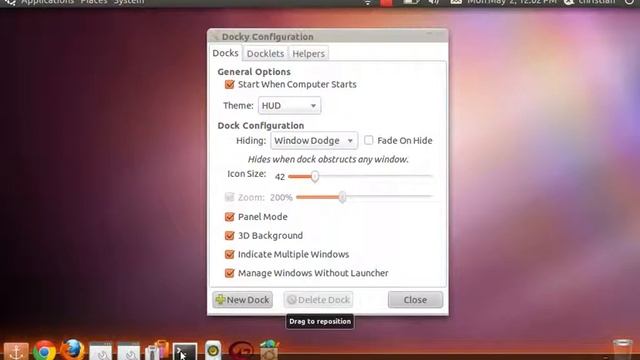Click the Drag to reposition tooltip
Screen dimensions: 640x360
[x=320, y=321]
